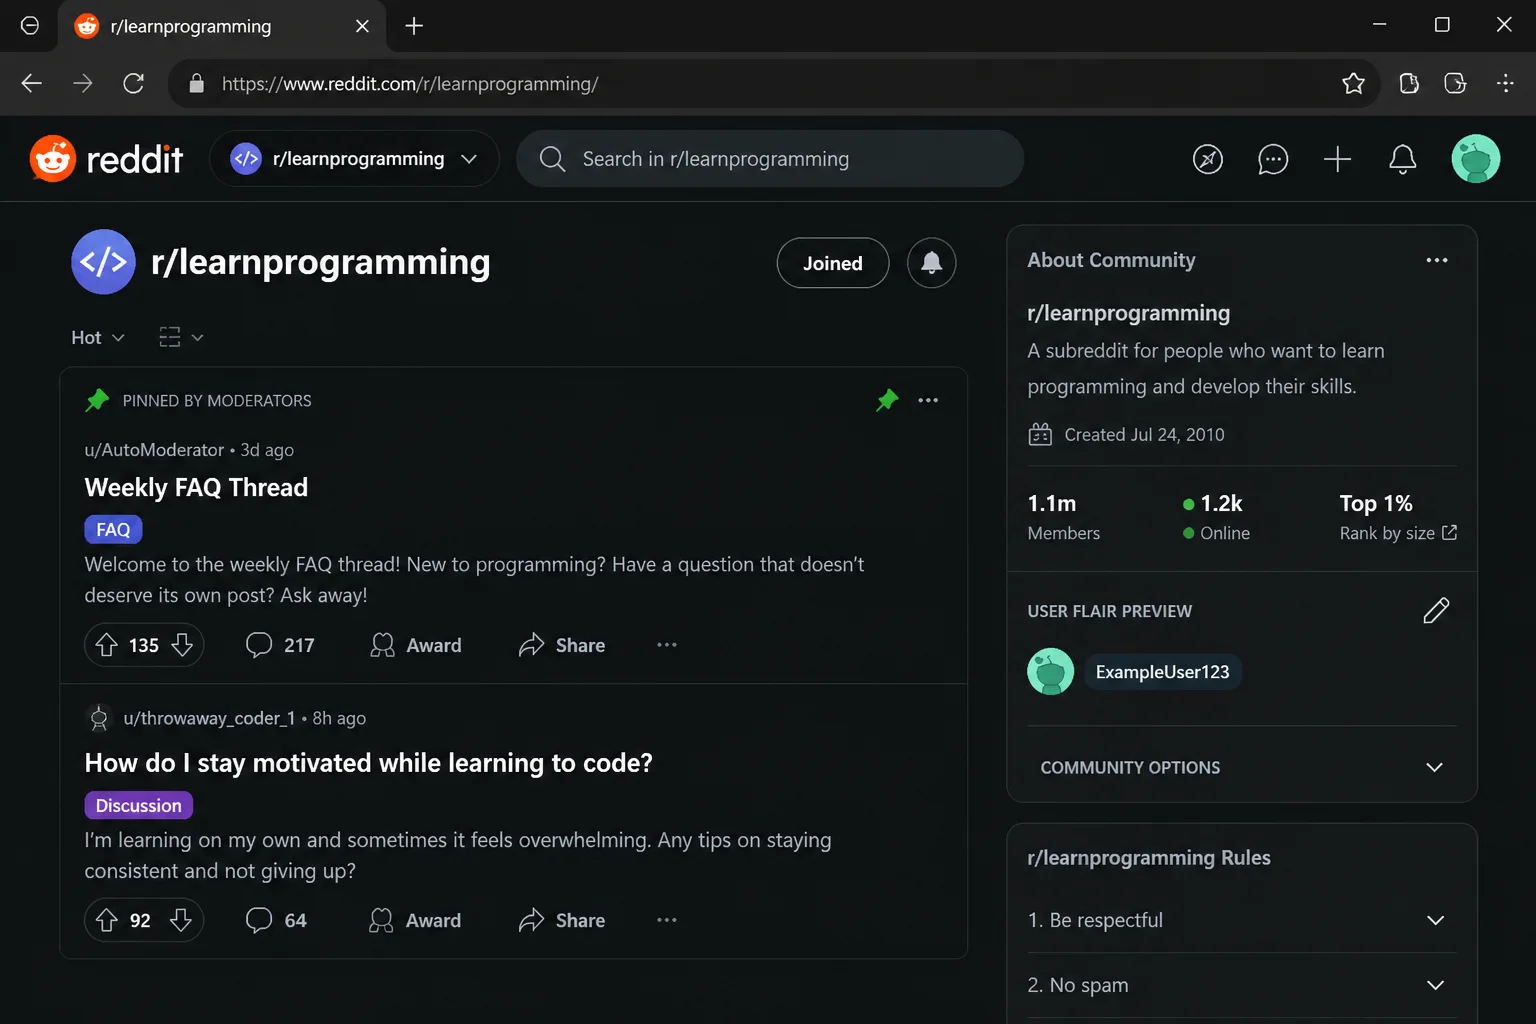Click the r/learnprogramming community icon in header
The height and width of the screenshot is (1024, 1536).
tap(246, 159)
